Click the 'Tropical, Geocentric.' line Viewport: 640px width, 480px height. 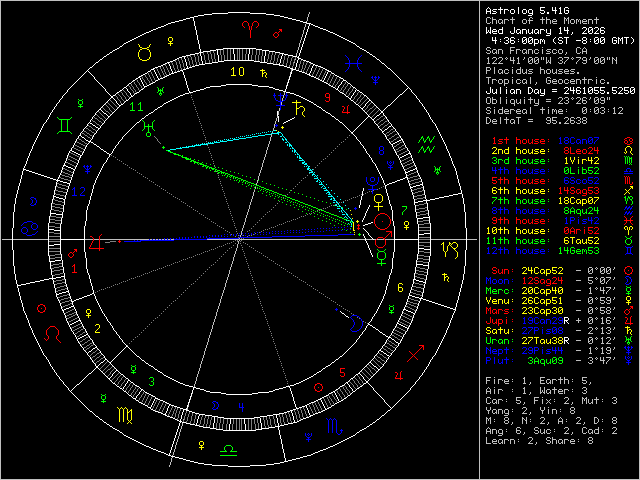pos(548,81)
